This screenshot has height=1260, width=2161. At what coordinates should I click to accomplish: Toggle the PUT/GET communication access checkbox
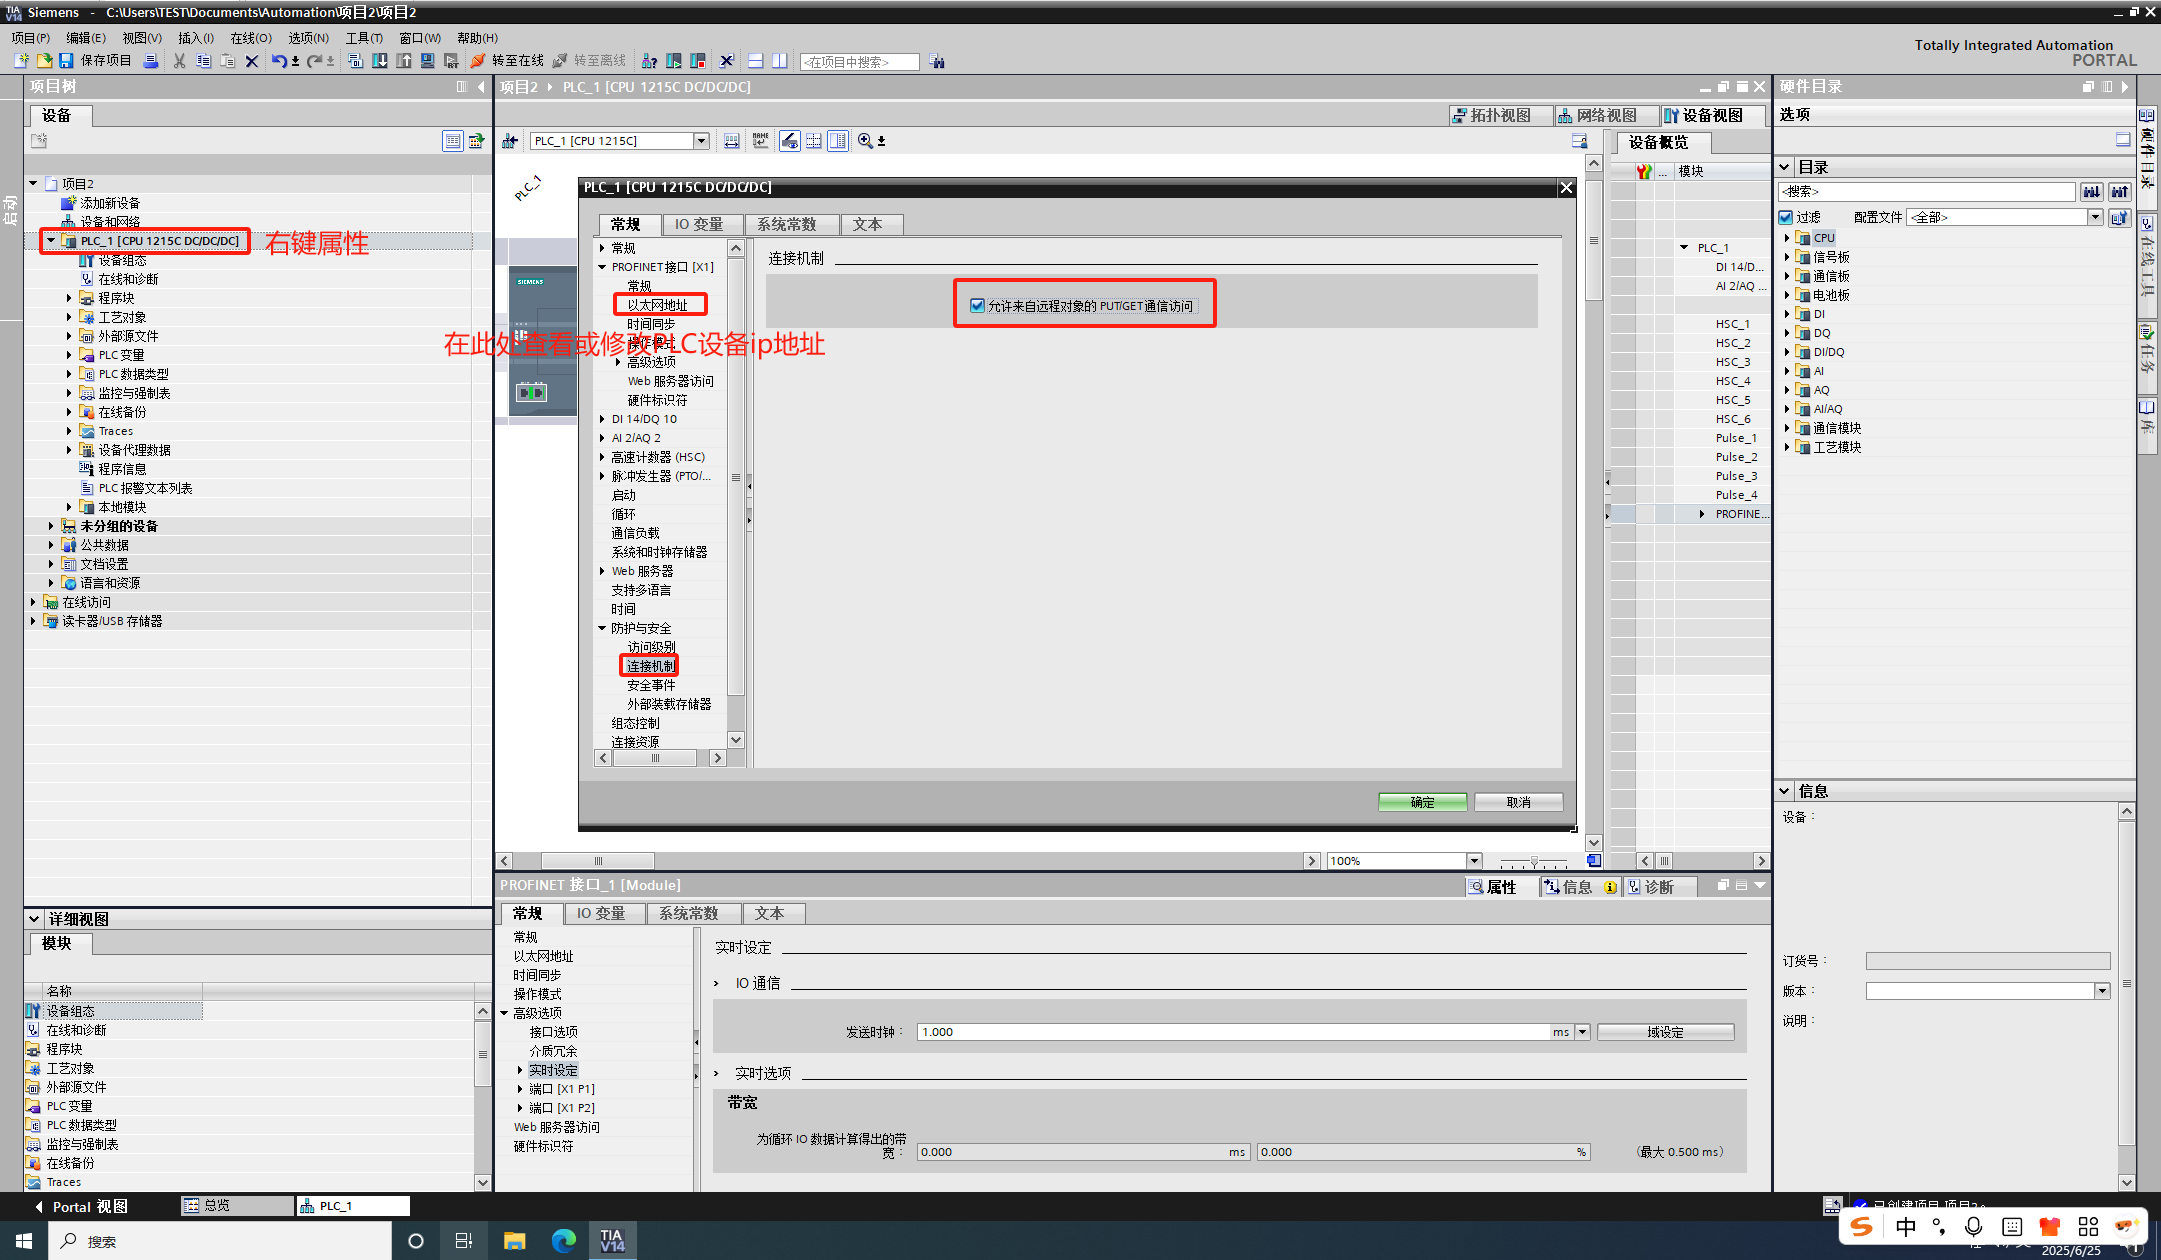(977, 306)
